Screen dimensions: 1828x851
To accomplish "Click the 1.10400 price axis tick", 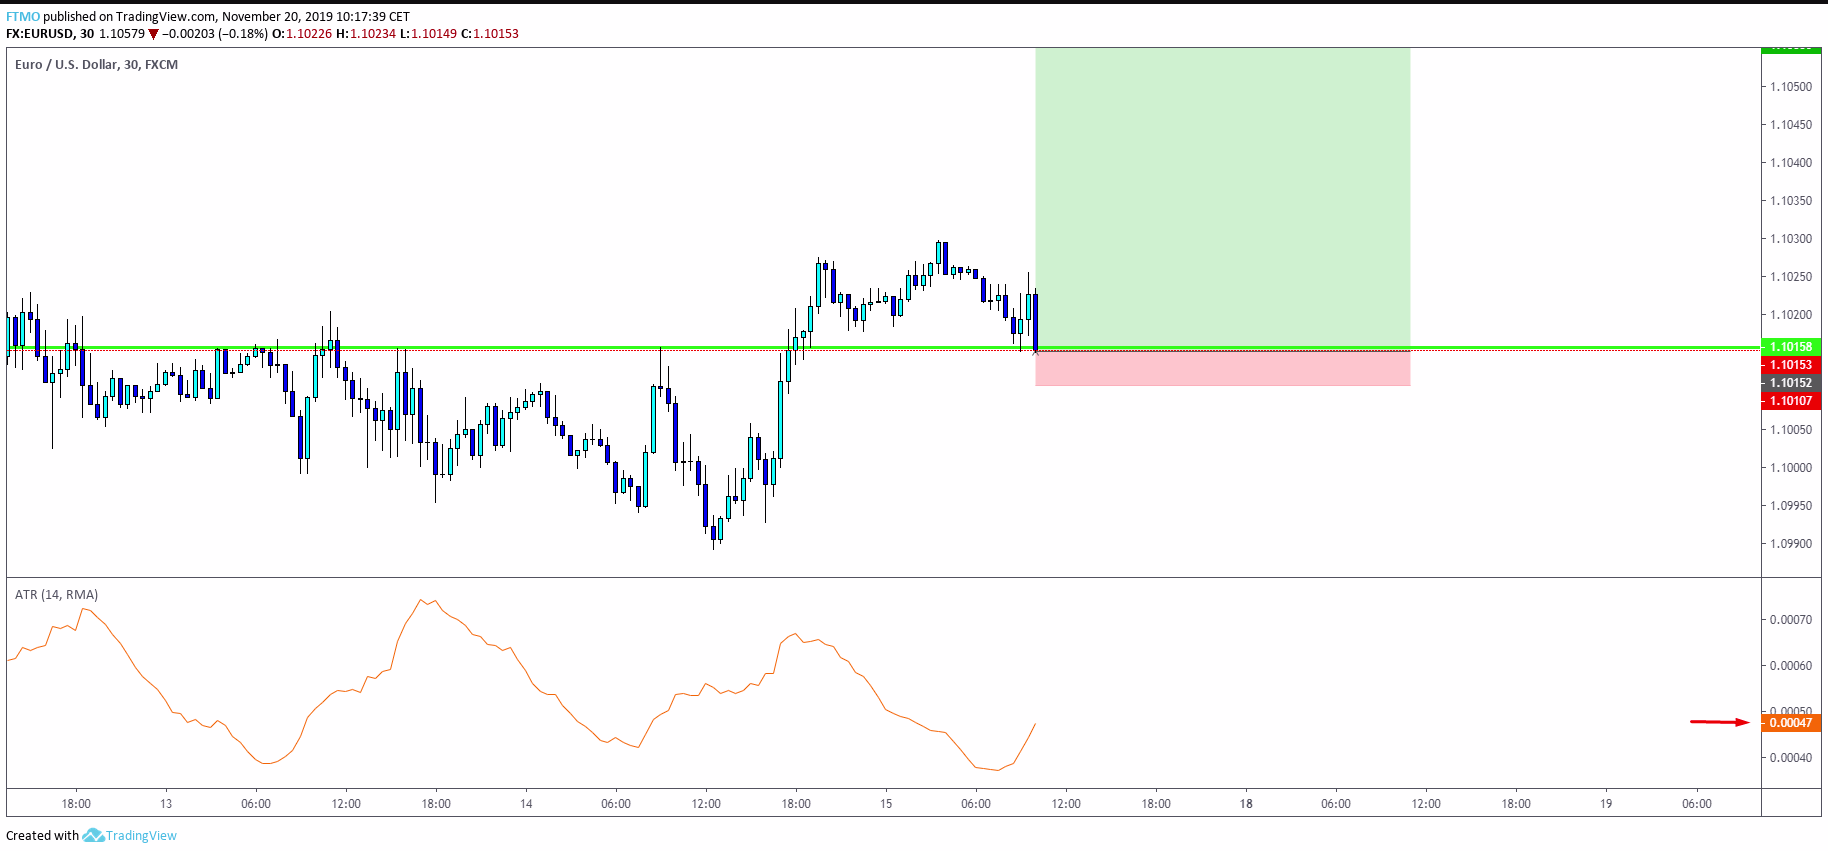I will pyautogui.click(x=1790, y=163).
